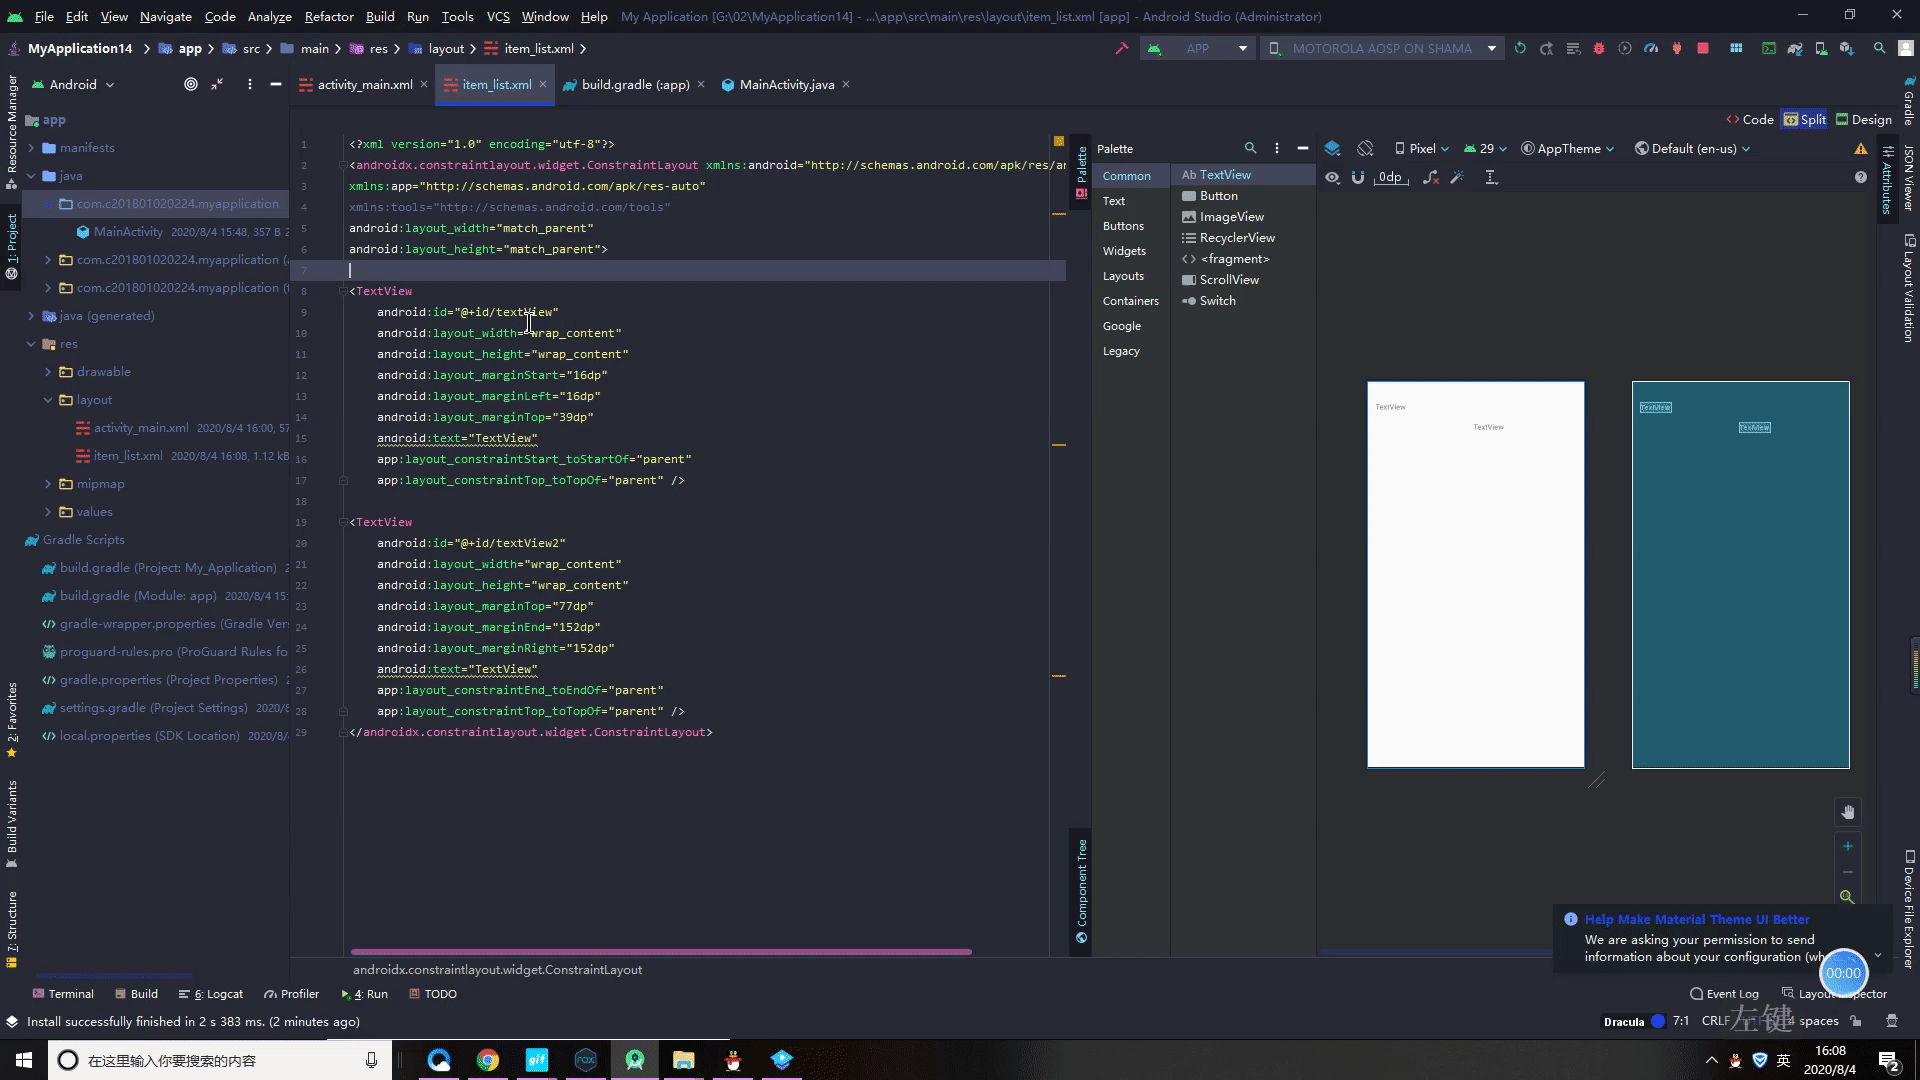This screenshot has width=1920, height=1080.
Task: Toggle the Layout Inspector panel
Action: (x=1838, y=993)
